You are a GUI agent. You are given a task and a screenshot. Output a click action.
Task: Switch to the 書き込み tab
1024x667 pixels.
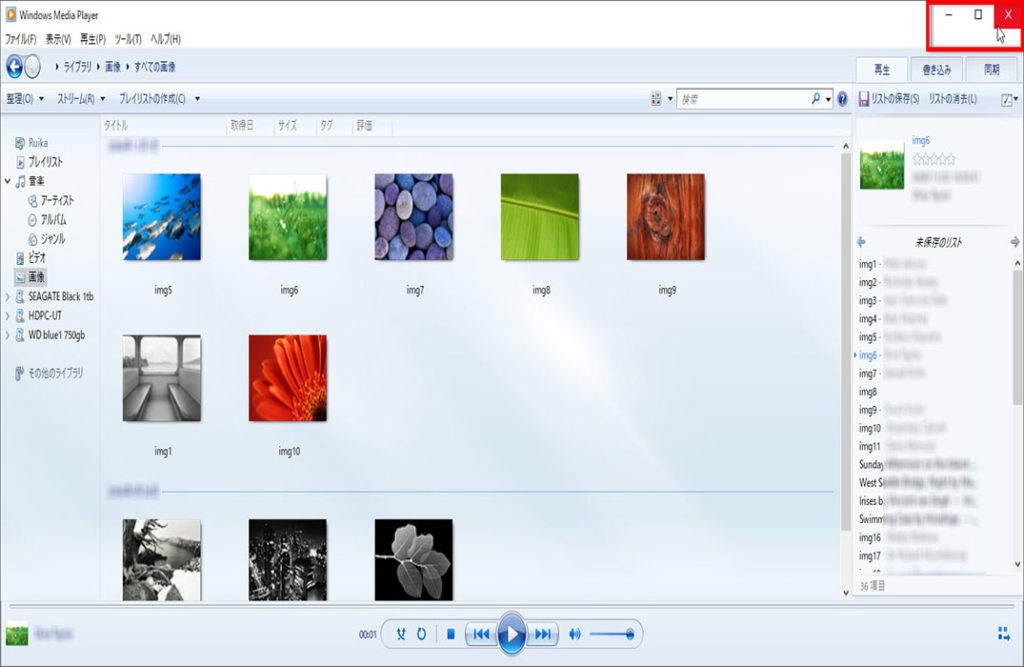tap(937, 69)
